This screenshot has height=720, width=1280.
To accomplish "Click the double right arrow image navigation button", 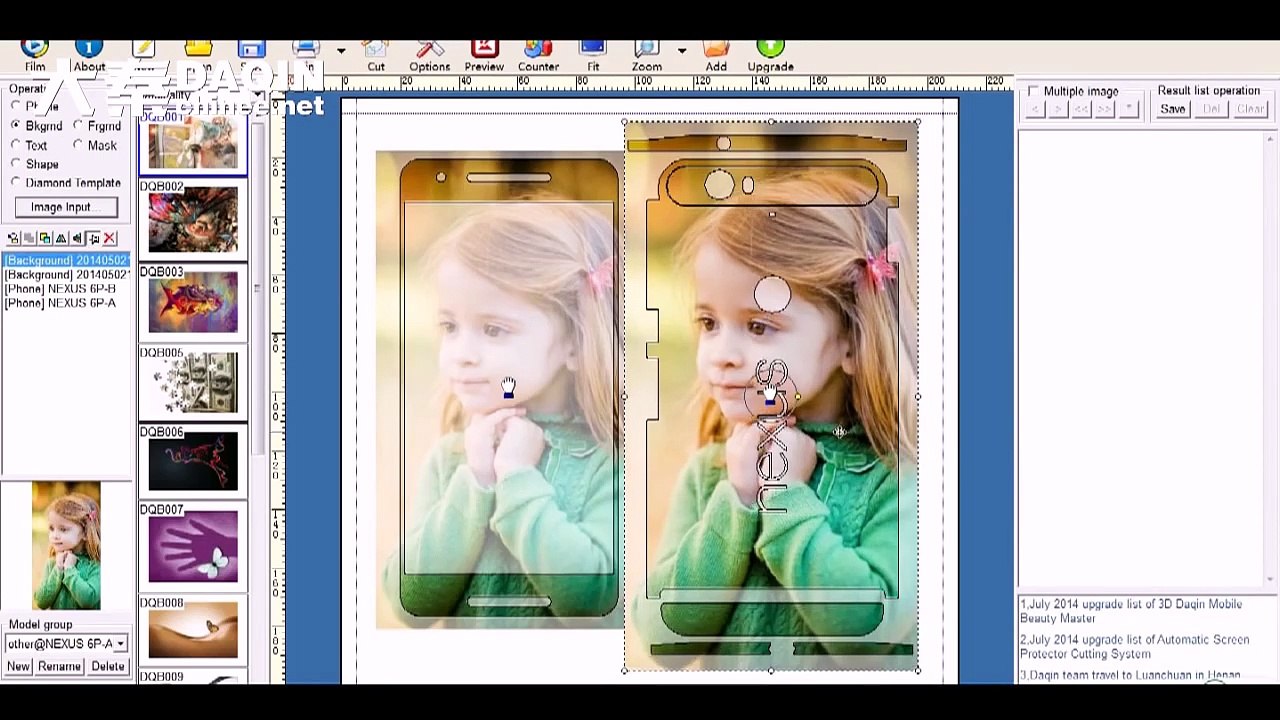I will (1106, 109).
